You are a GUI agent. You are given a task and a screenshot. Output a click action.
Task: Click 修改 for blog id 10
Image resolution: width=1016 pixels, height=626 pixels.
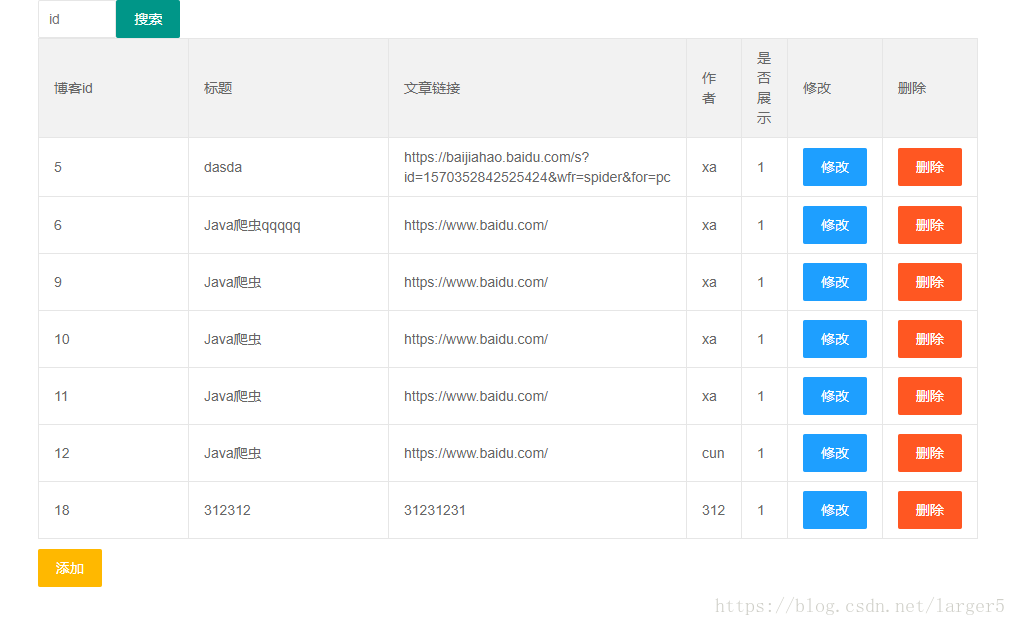pos(834,338)
